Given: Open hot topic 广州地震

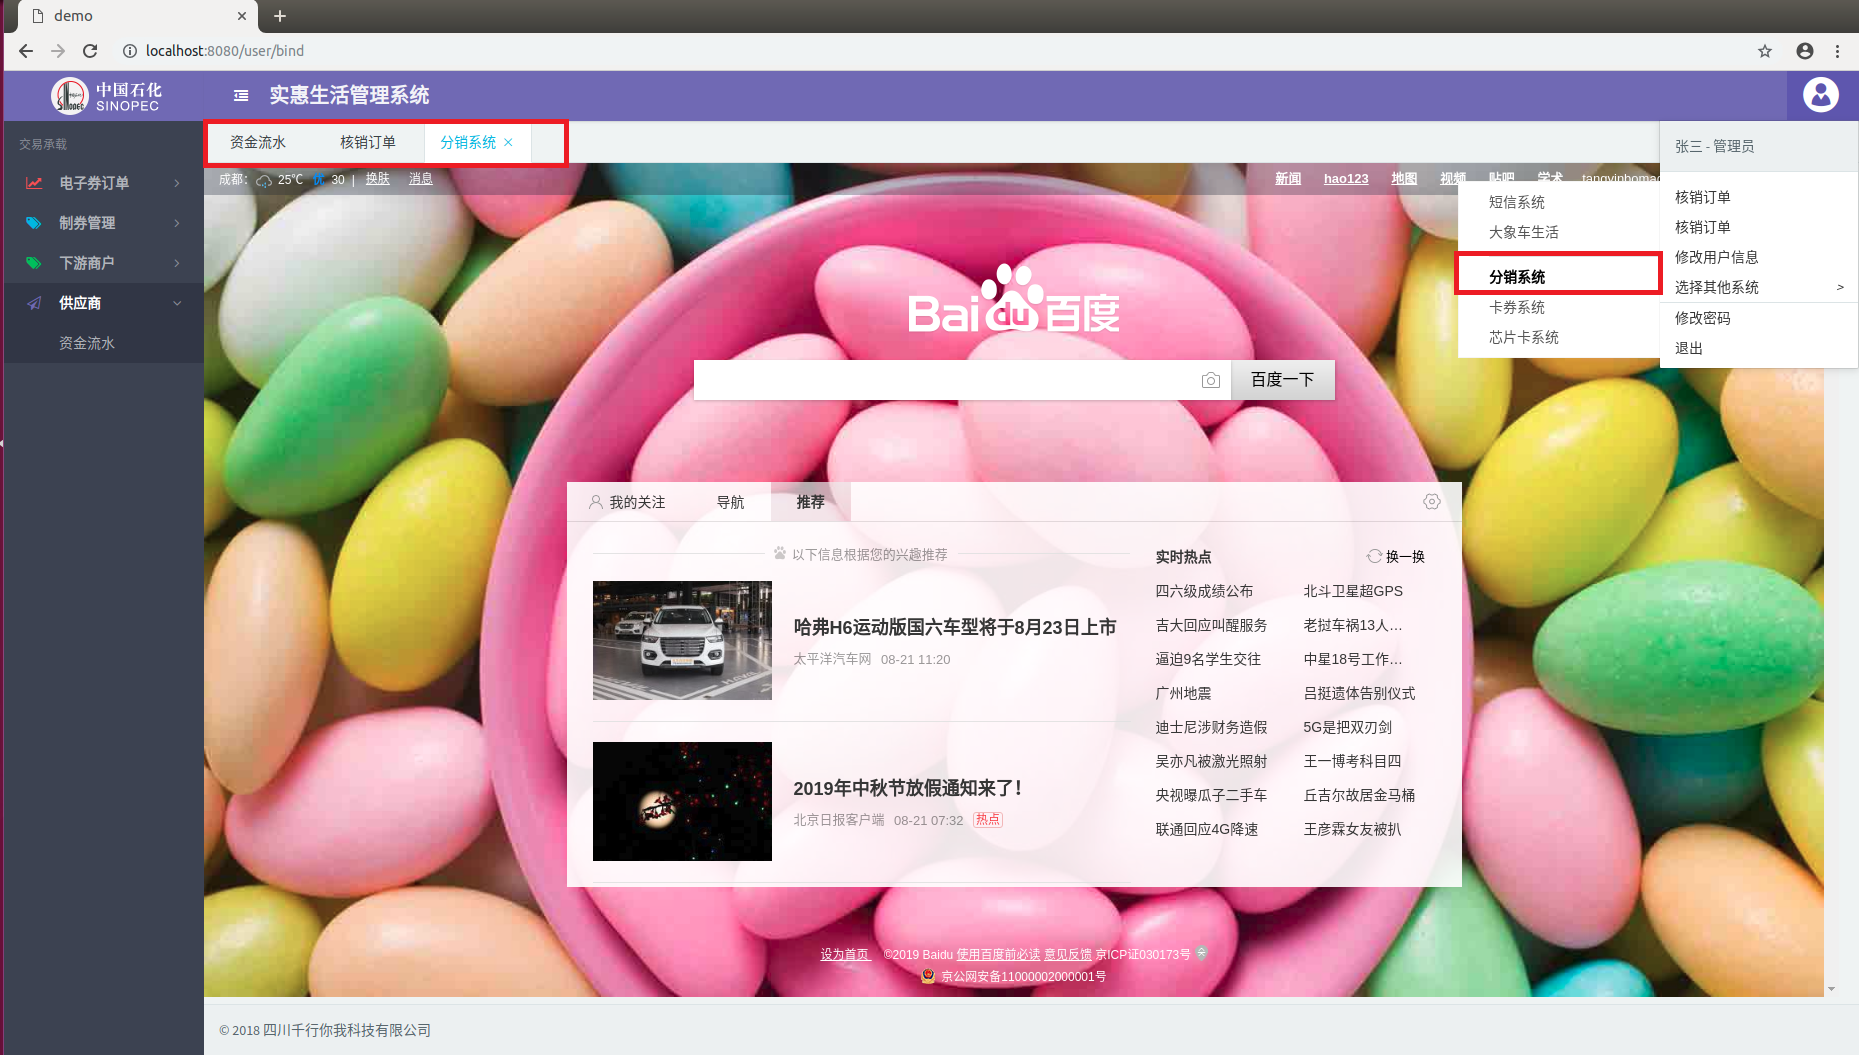Looking at the screenshot, I should click(1183, 693).
